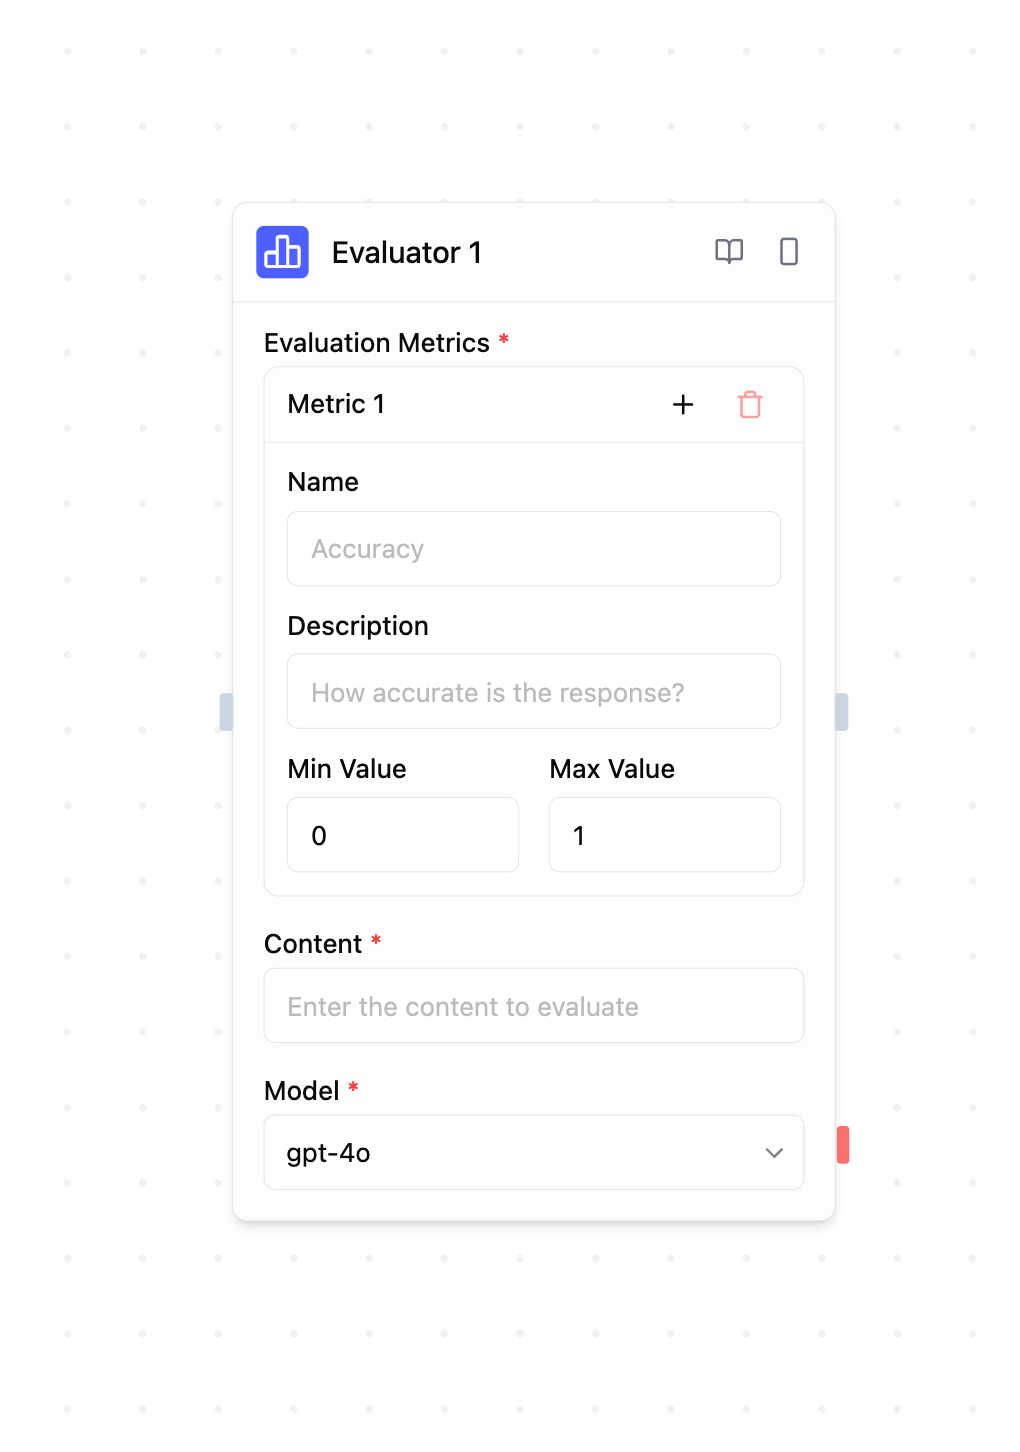Click the Evaluator 1 title text
The width and height of the screenshot is (1020, 1452).
point(406,252)
